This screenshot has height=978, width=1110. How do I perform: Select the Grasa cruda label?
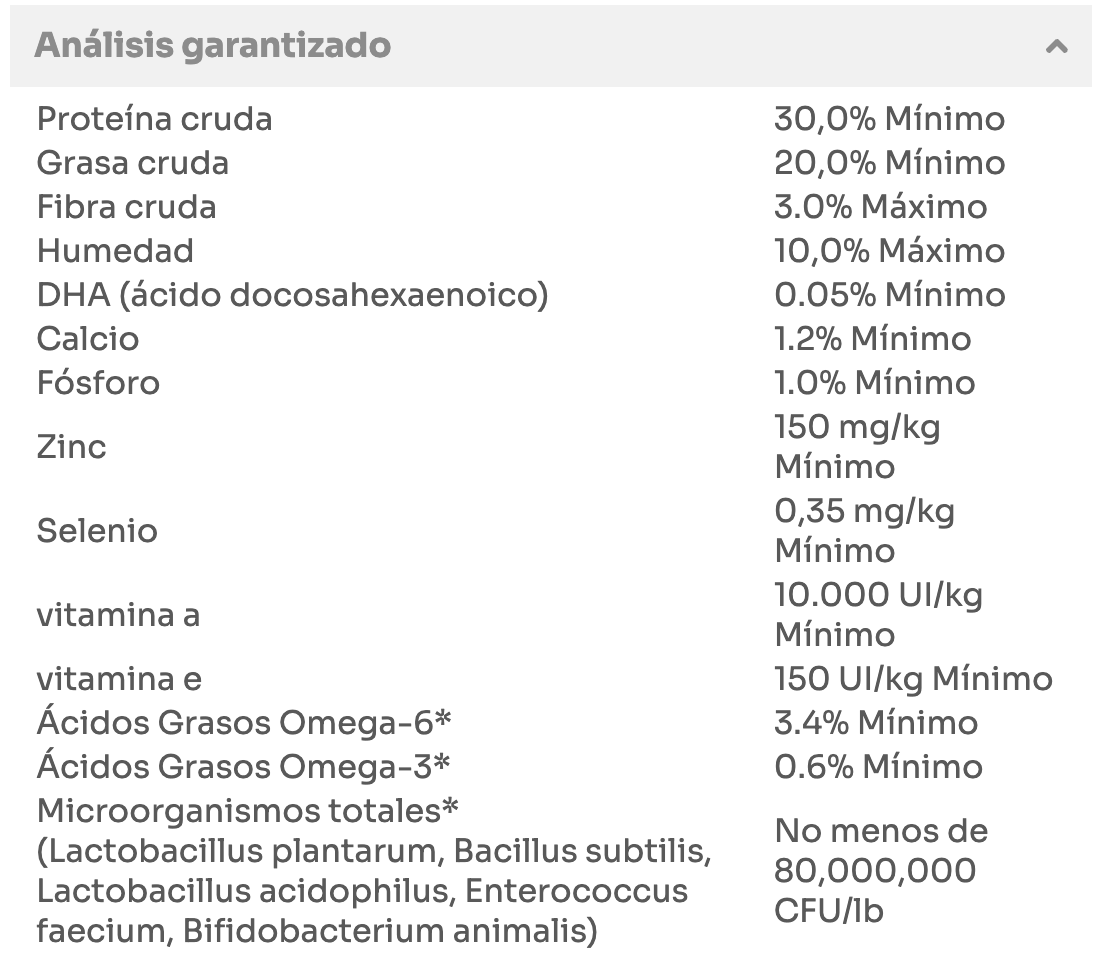[x=132, y=163]
